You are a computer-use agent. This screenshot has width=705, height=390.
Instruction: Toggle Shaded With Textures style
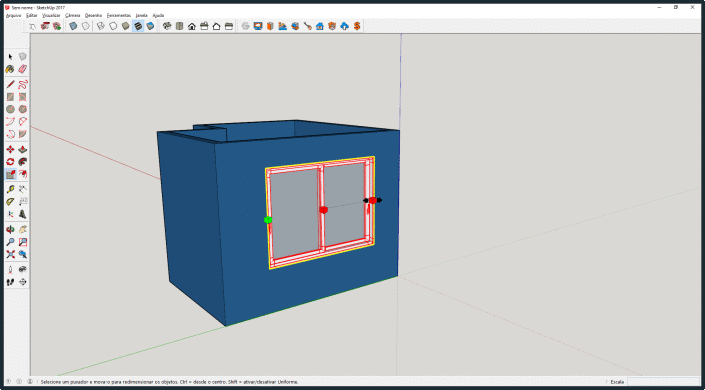click(138, 26)
